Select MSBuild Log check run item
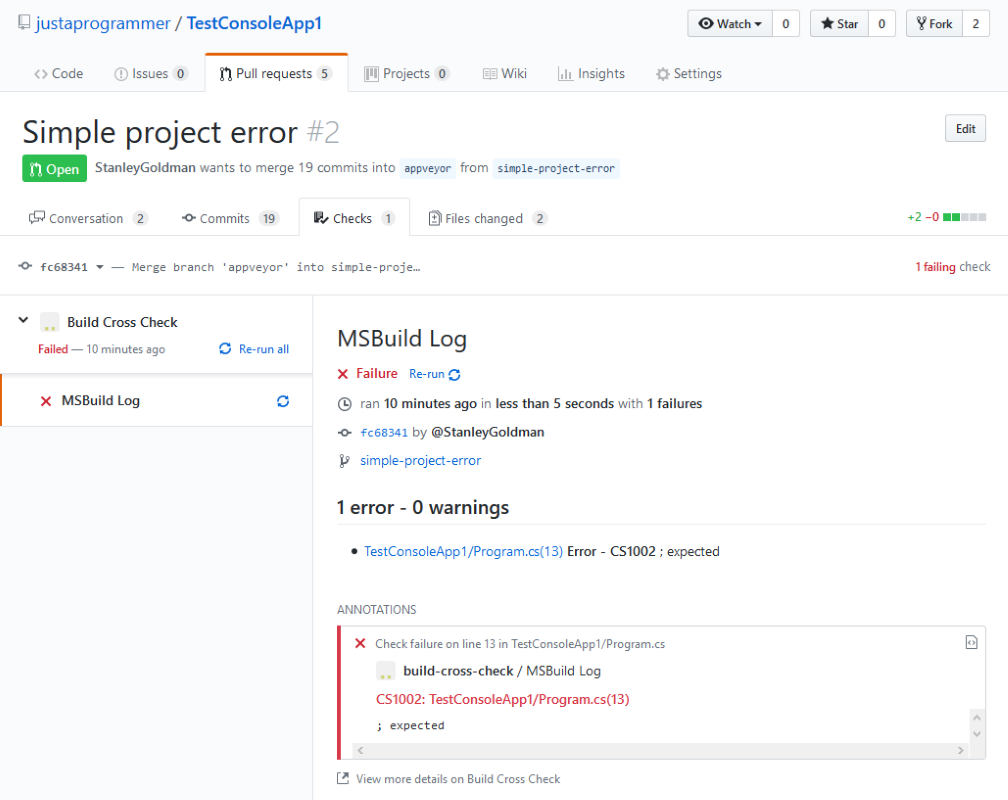1008x800 pixels. (x=156, y=401)
